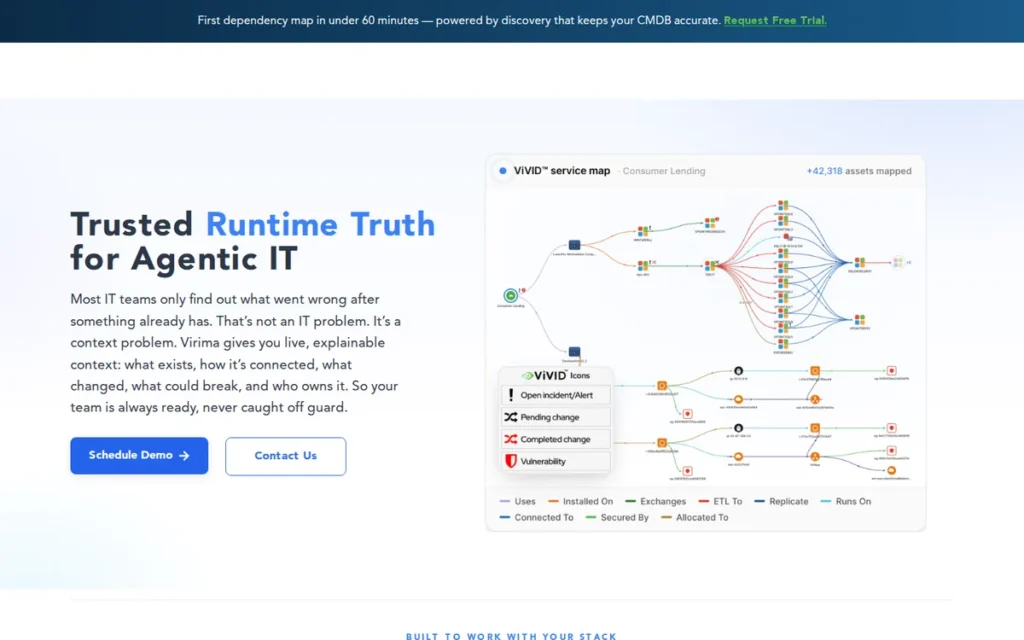Click the 'Allocated To' legend label

tap(701, 517)
